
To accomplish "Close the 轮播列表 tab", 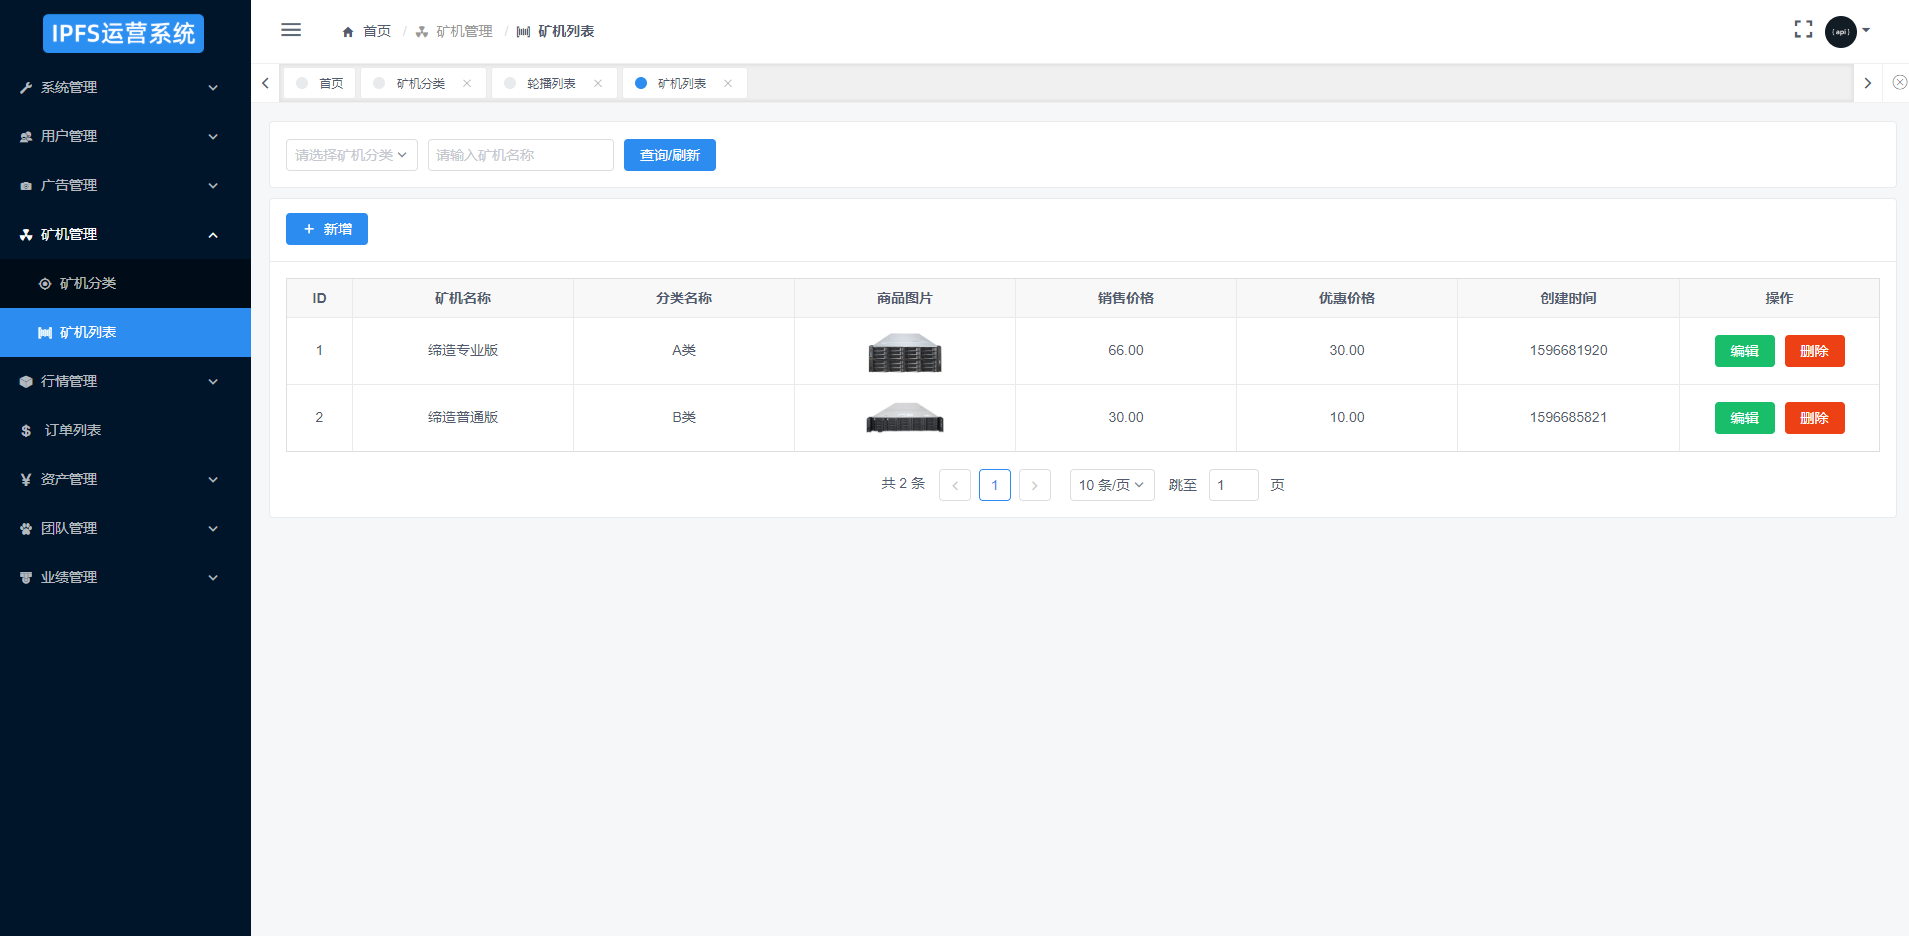I will pyautogui.click(x=598, y=84).
